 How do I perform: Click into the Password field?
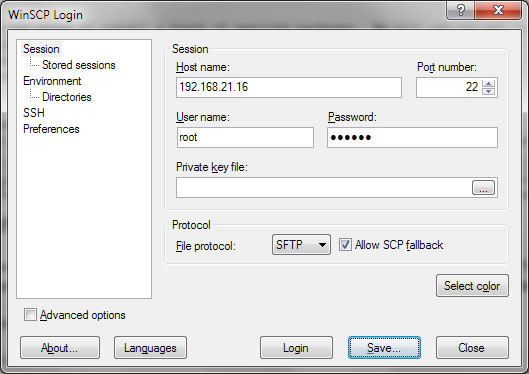[x=412, y=137]
